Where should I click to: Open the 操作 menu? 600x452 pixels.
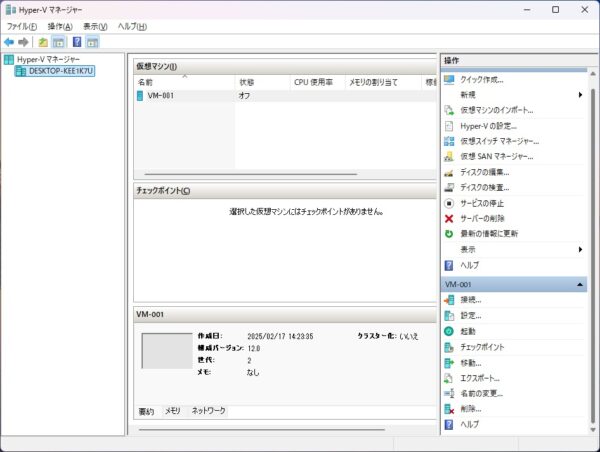60,26
